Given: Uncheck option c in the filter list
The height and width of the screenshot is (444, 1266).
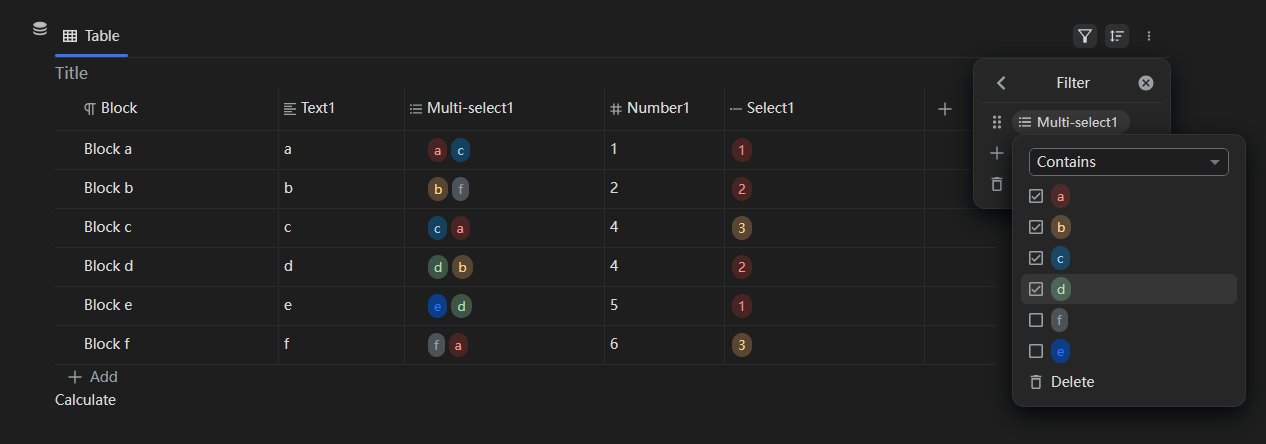Looking at the screenshot, I should click(1036, 258).
